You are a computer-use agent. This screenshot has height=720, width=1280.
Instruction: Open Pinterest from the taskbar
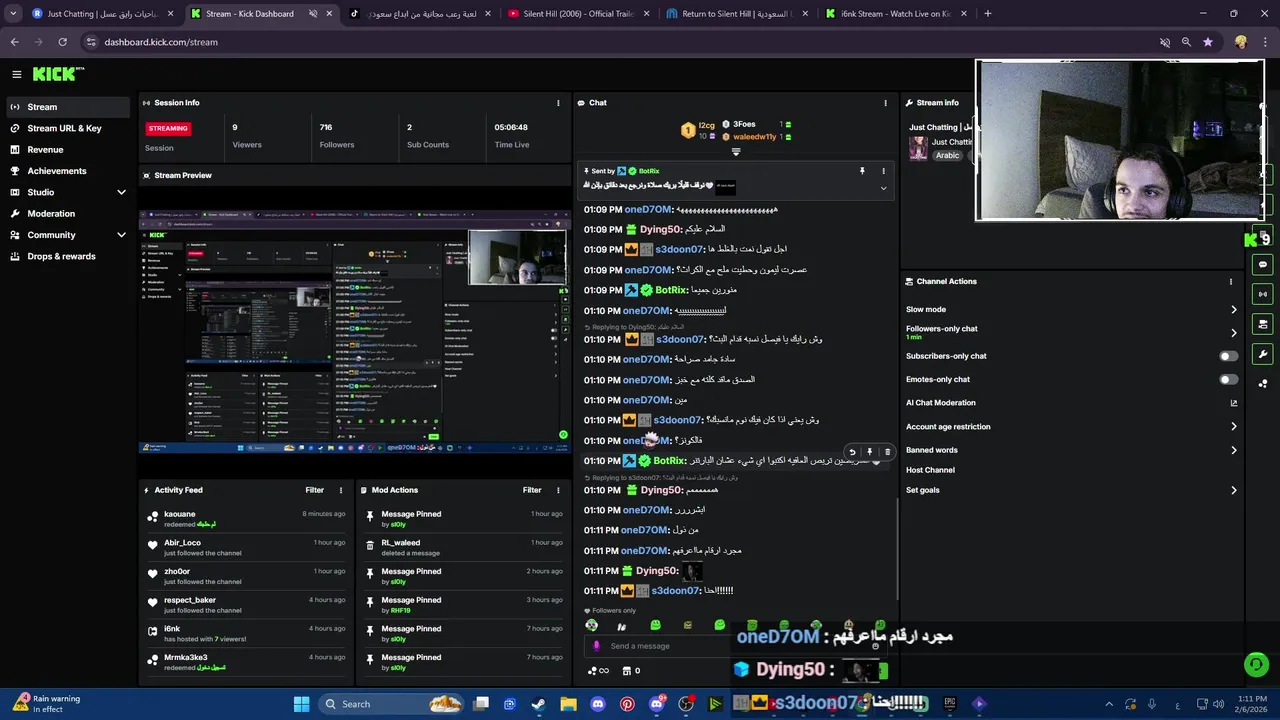[x=627, y=704]
